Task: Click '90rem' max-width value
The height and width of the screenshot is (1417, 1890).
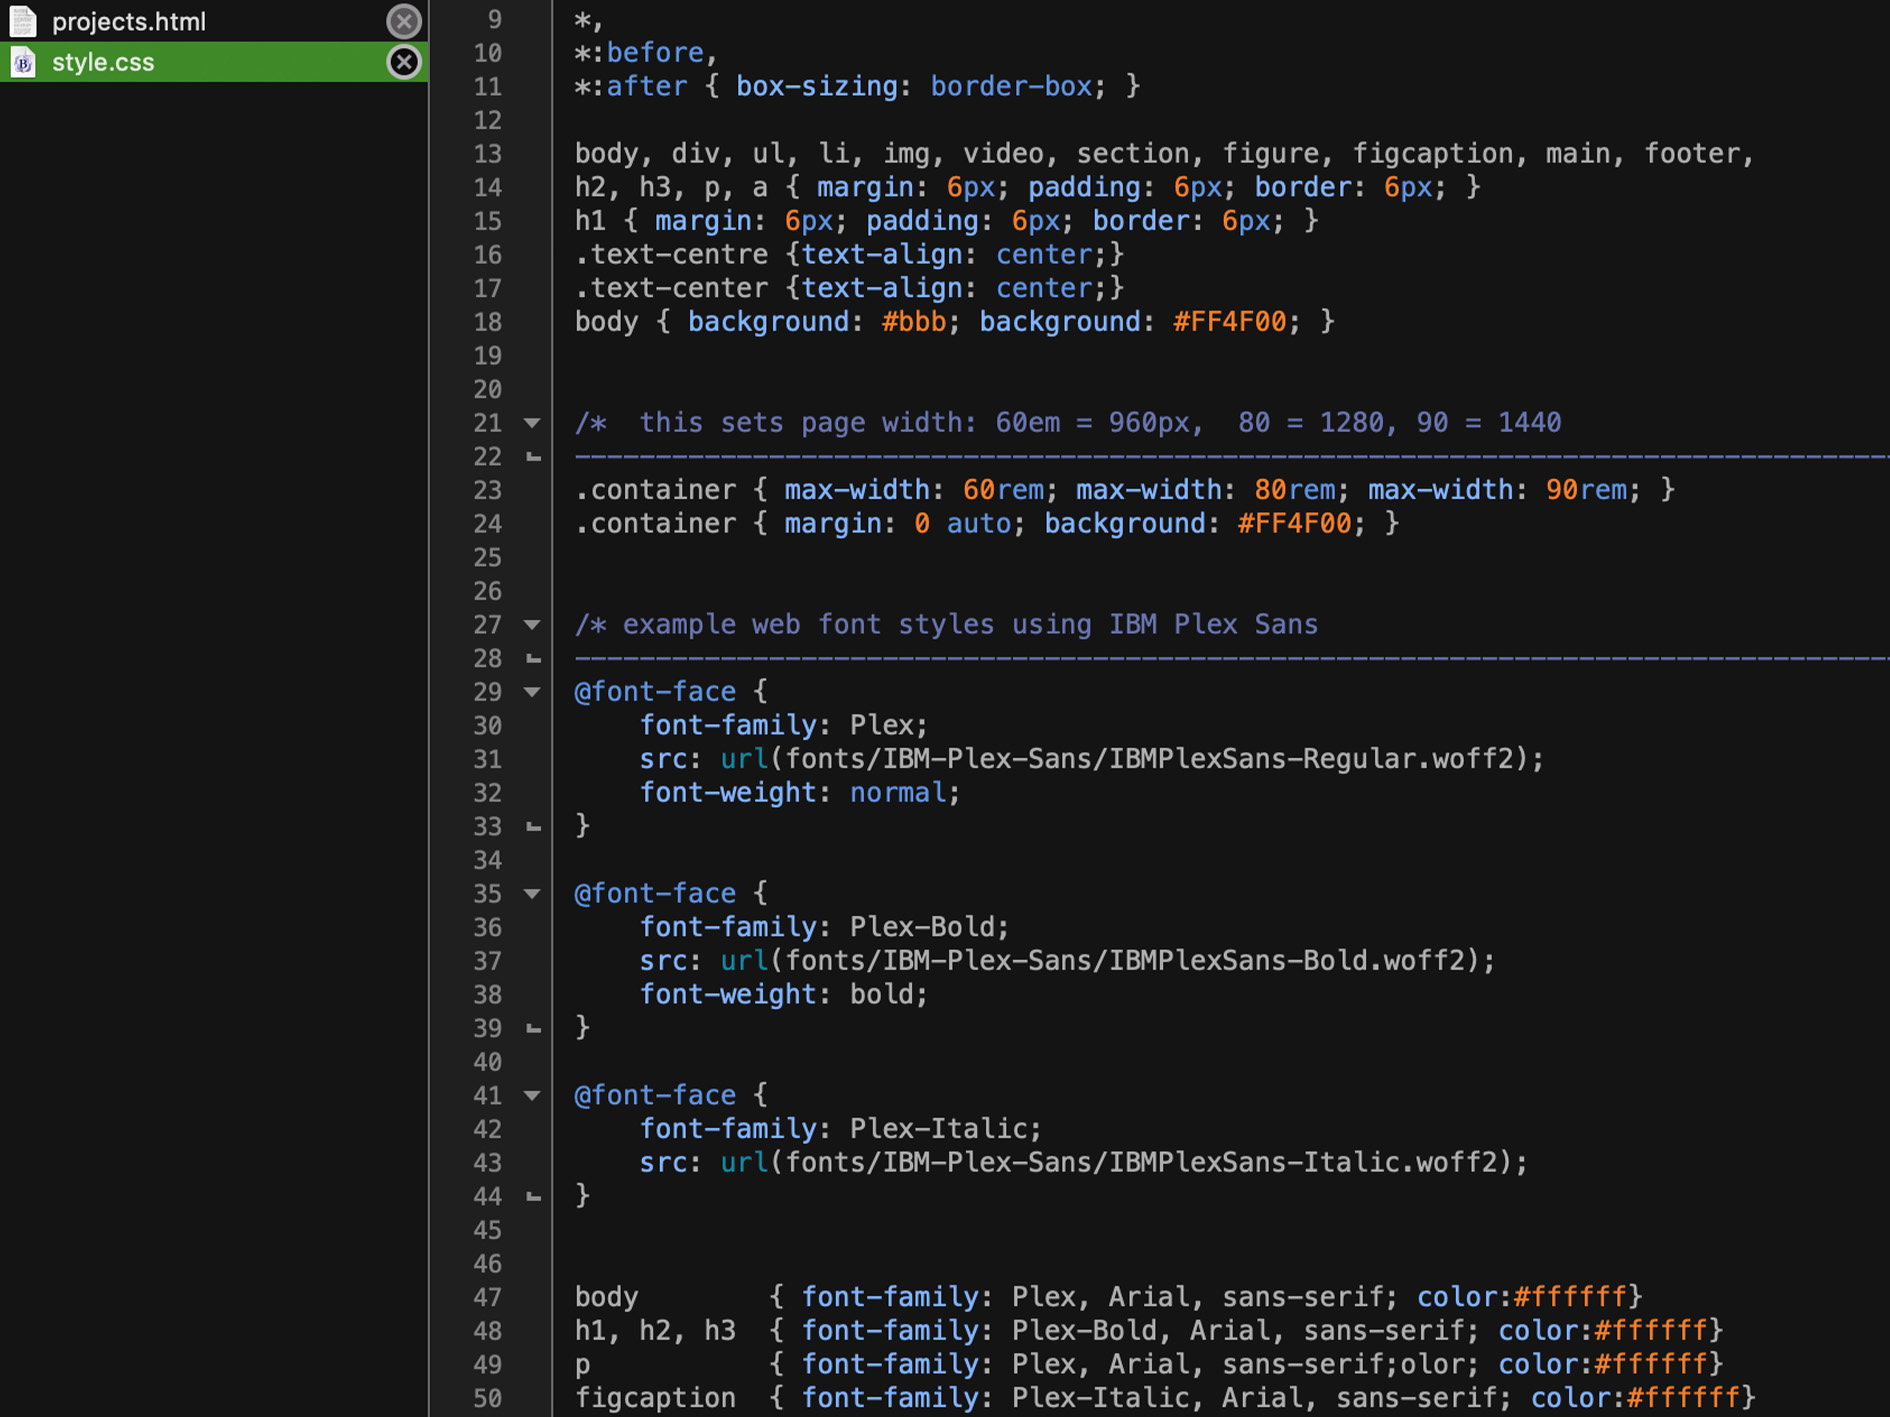Action: coord(1587,490)
